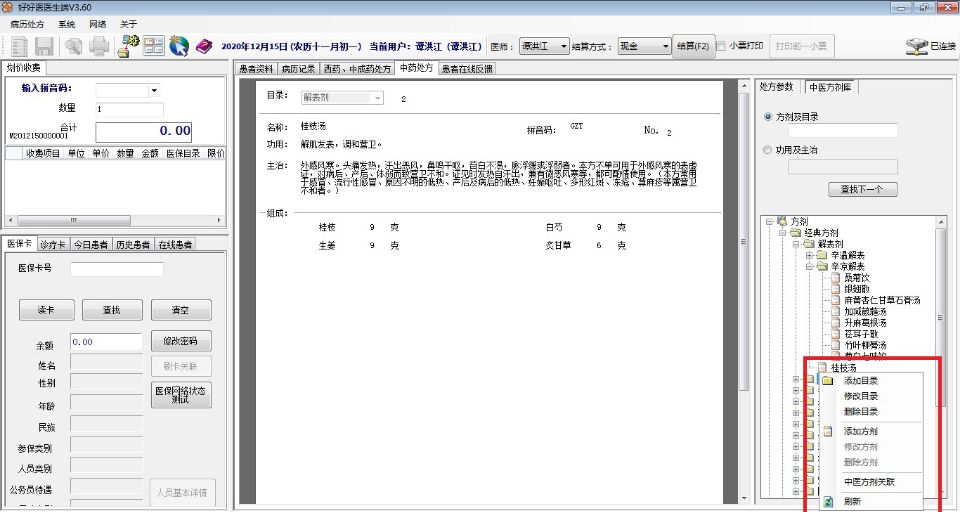
Task: Click the 医保卡号 input field
Action: (x=117, y=269)
